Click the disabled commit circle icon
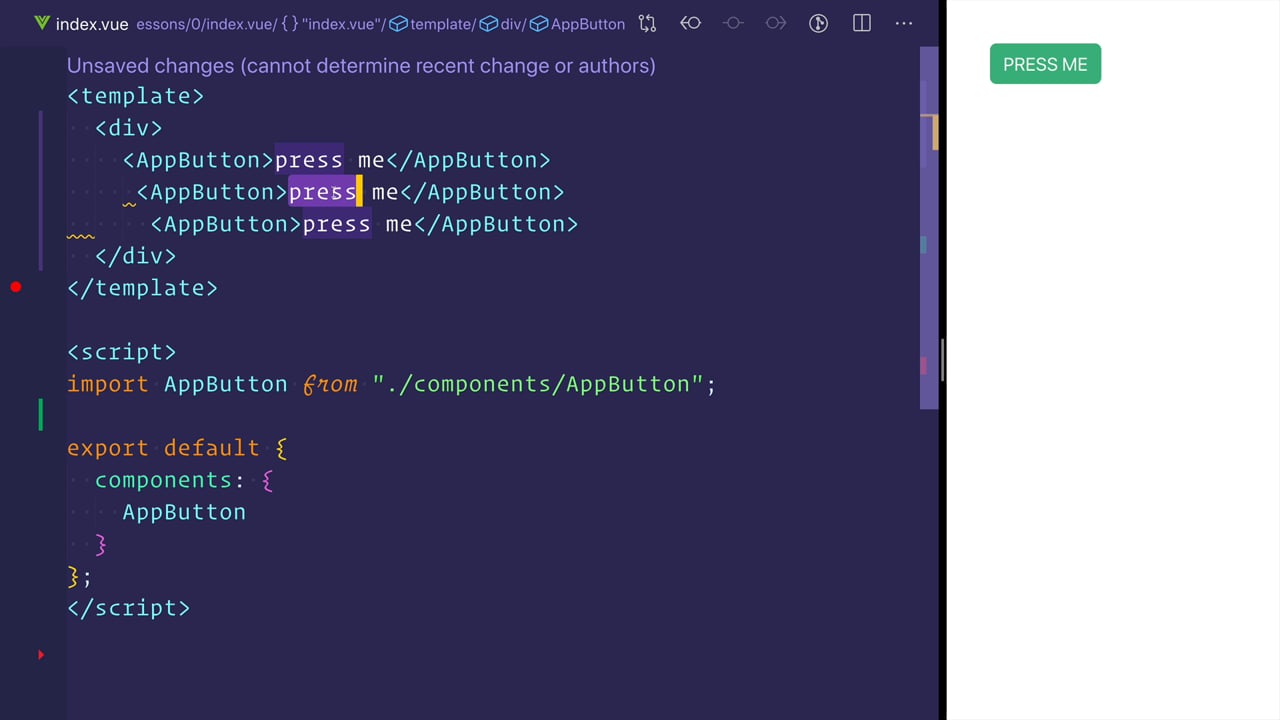Viewport: 1280px width, 720px height. point(733,23)
